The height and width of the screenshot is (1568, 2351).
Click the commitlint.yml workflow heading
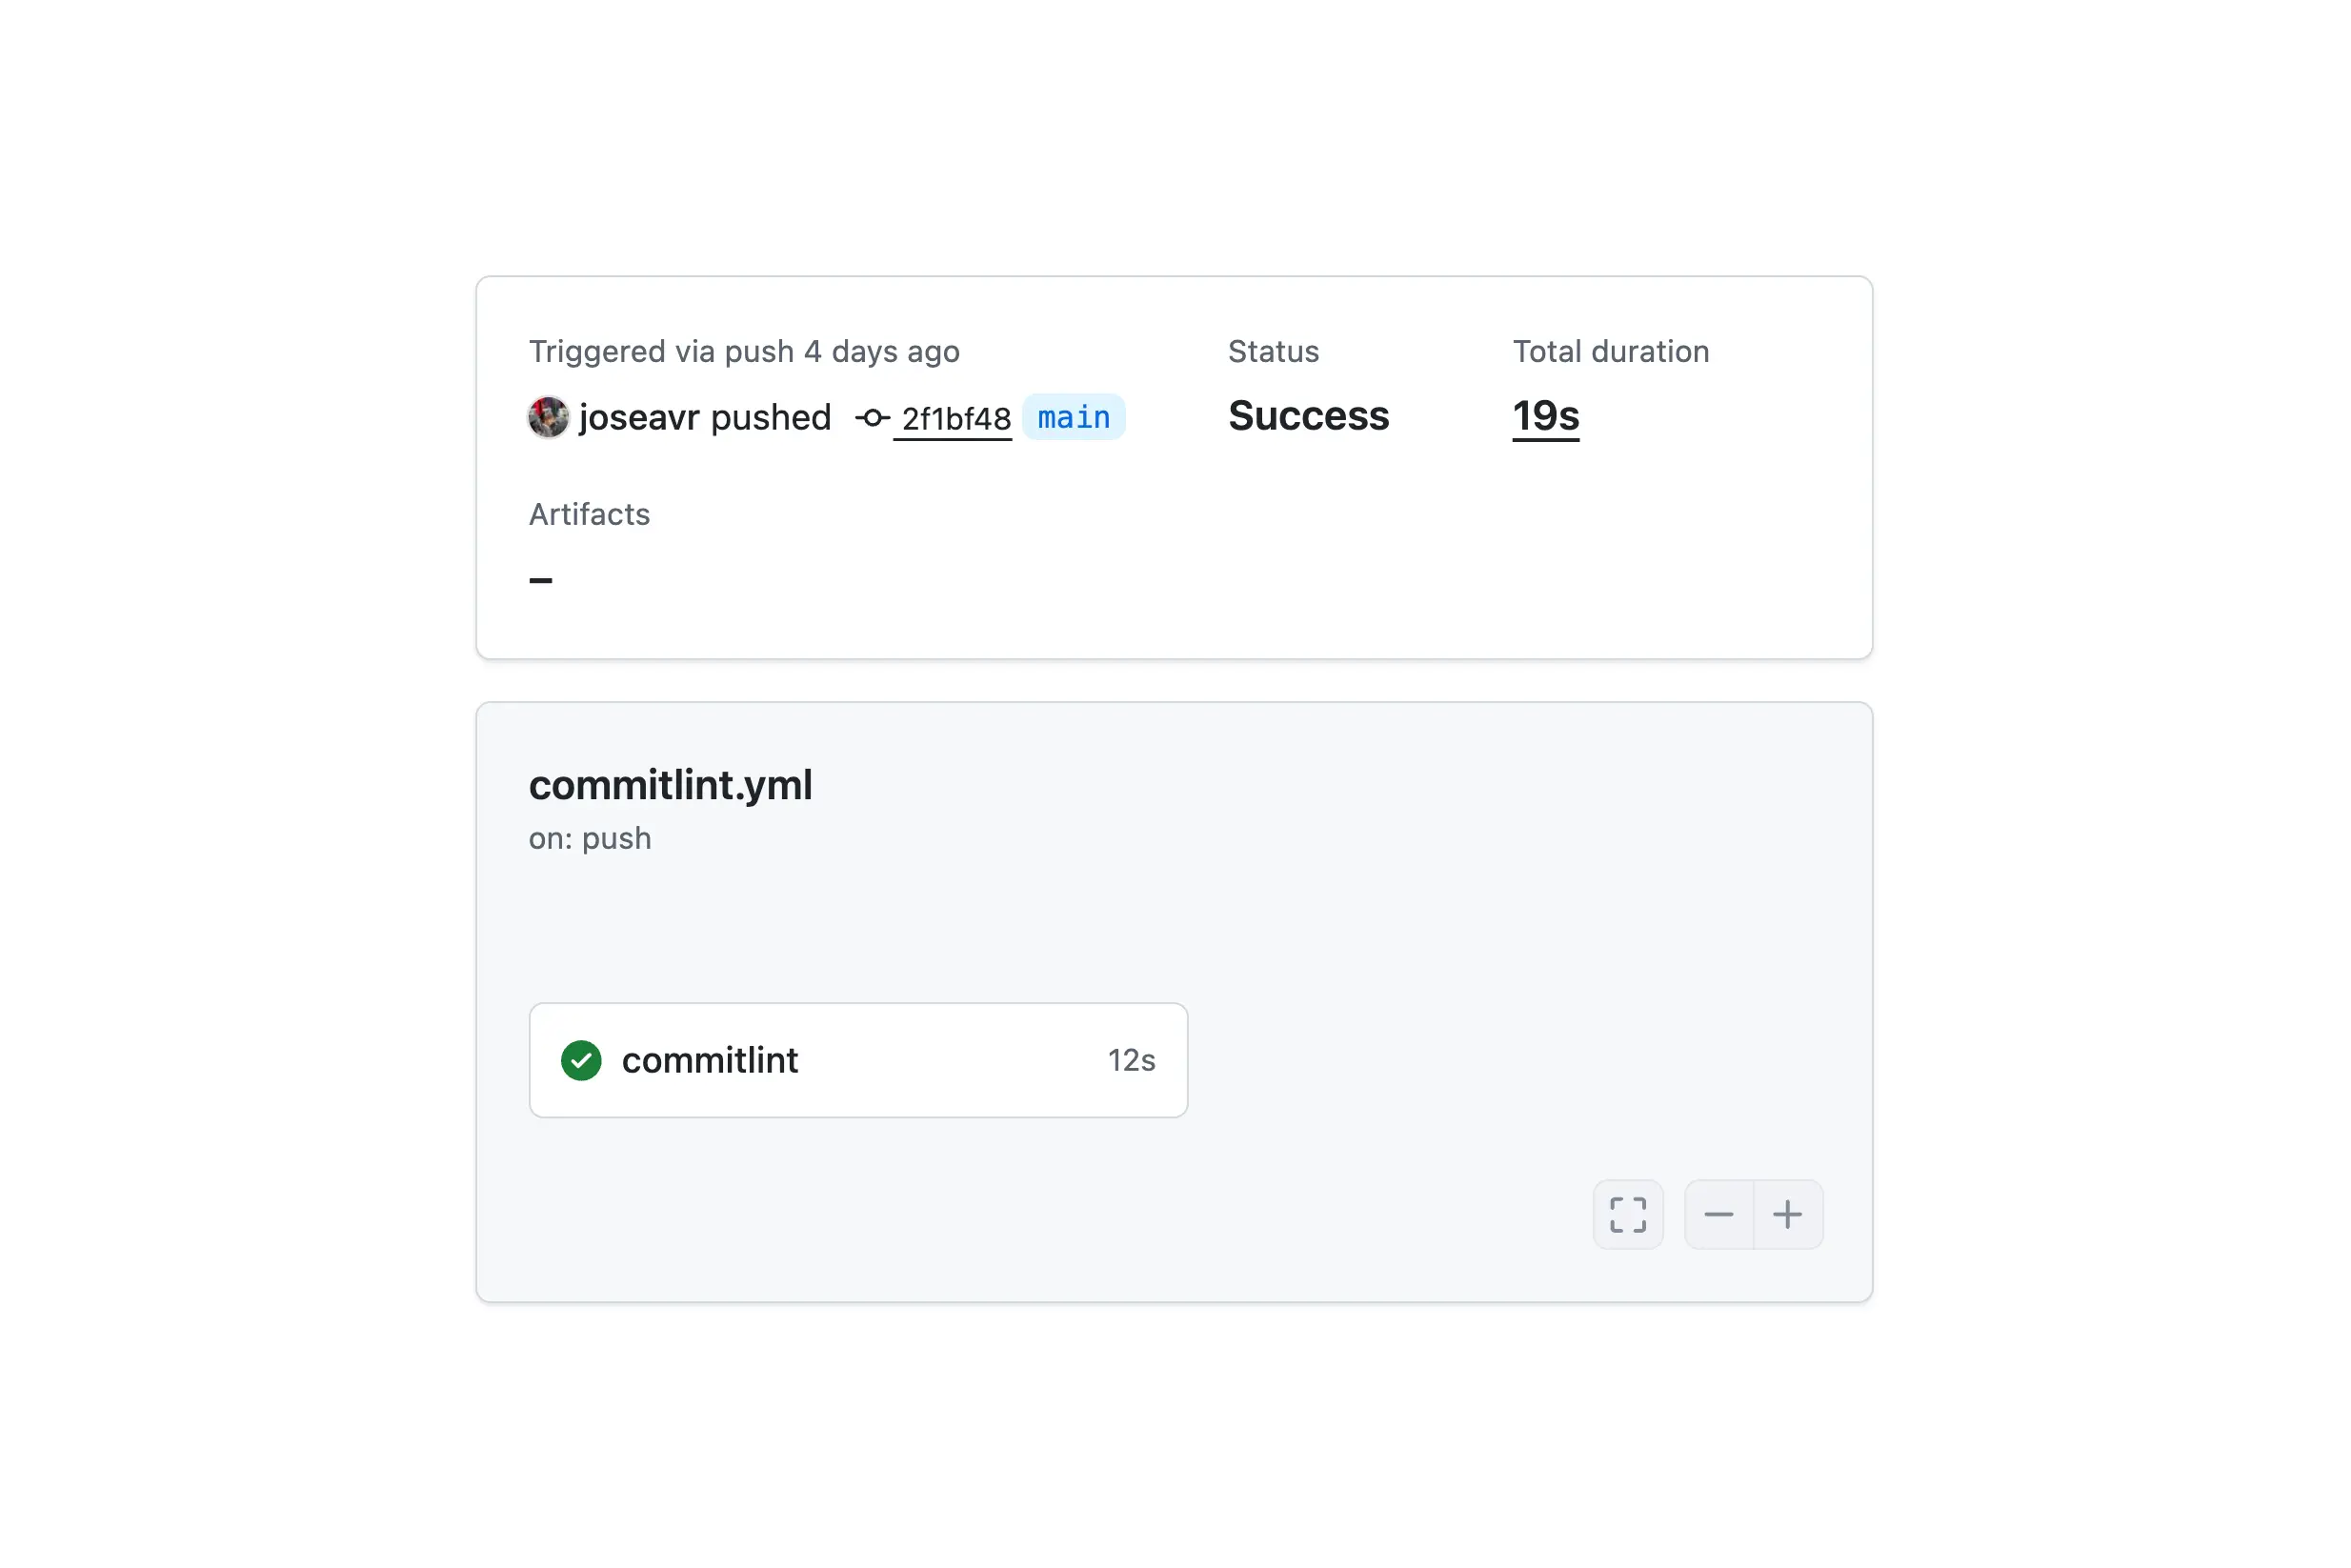670,785
